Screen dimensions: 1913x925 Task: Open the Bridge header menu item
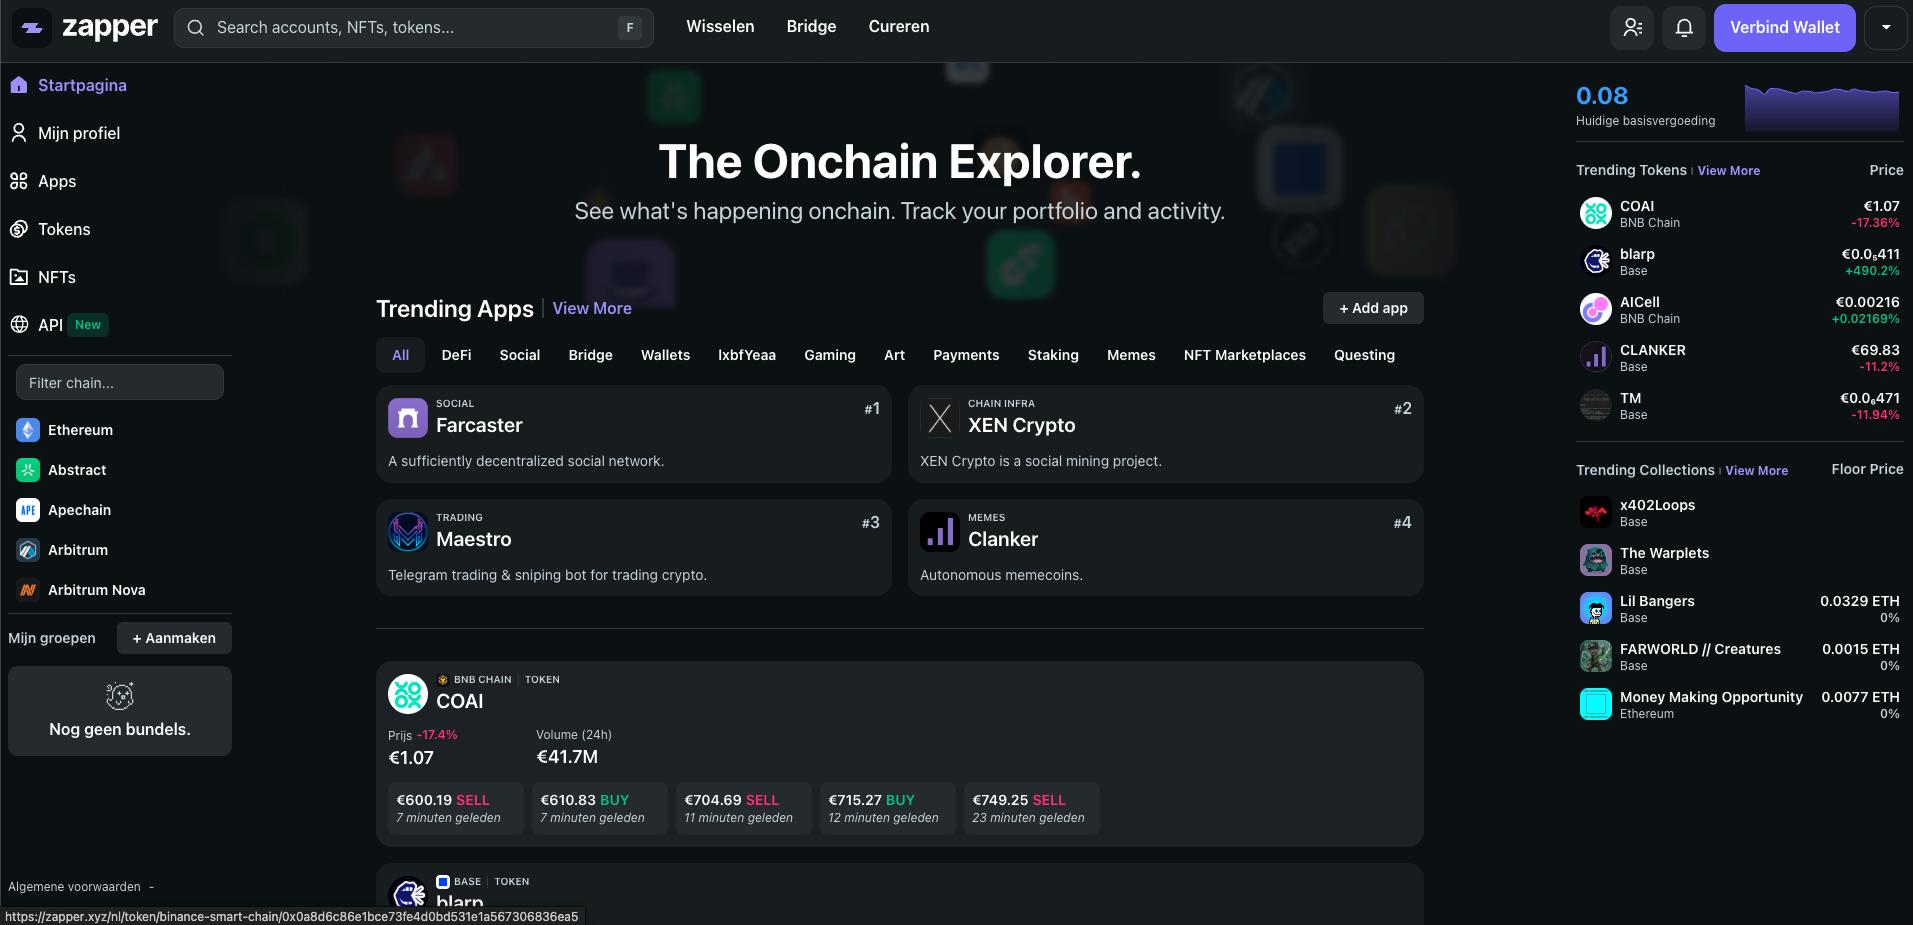point(811,27)
